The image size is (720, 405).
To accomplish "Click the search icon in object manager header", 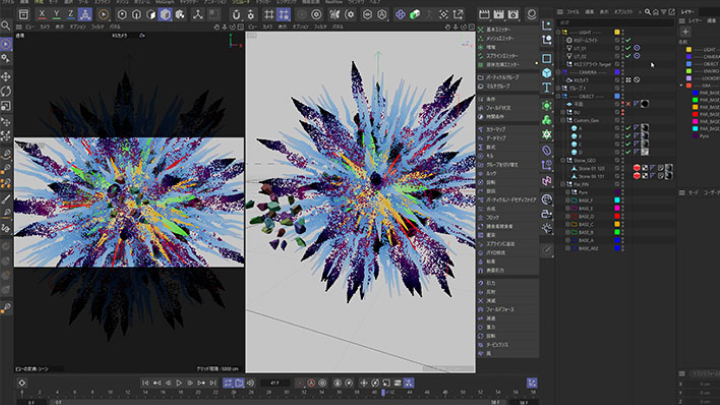I will [647, 12].
